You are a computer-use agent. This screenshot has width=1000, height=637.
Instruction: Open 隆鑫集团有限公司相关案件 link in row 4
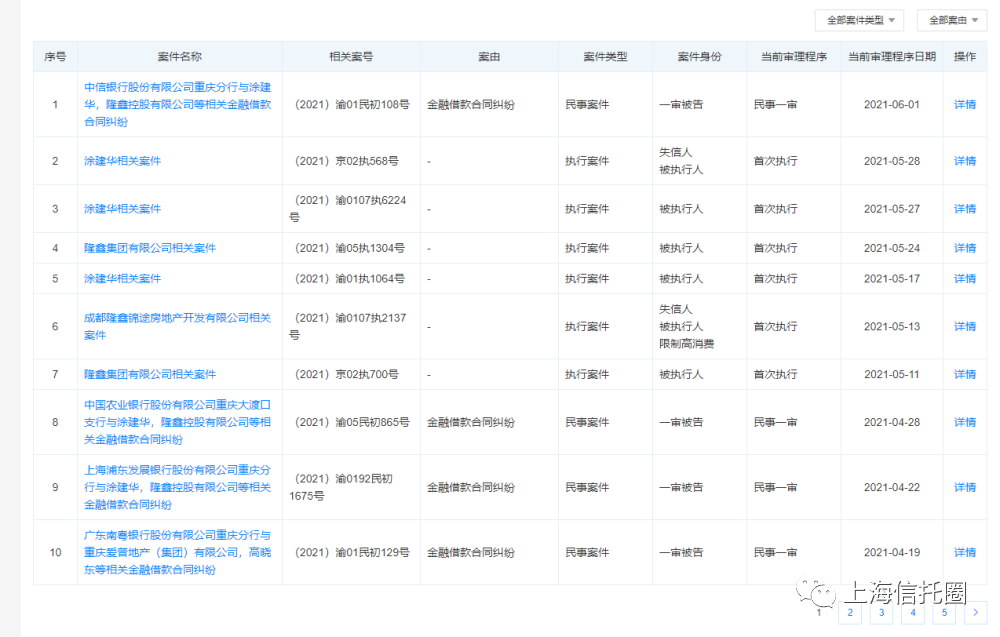pyautogui.click(x=150, y=247)
